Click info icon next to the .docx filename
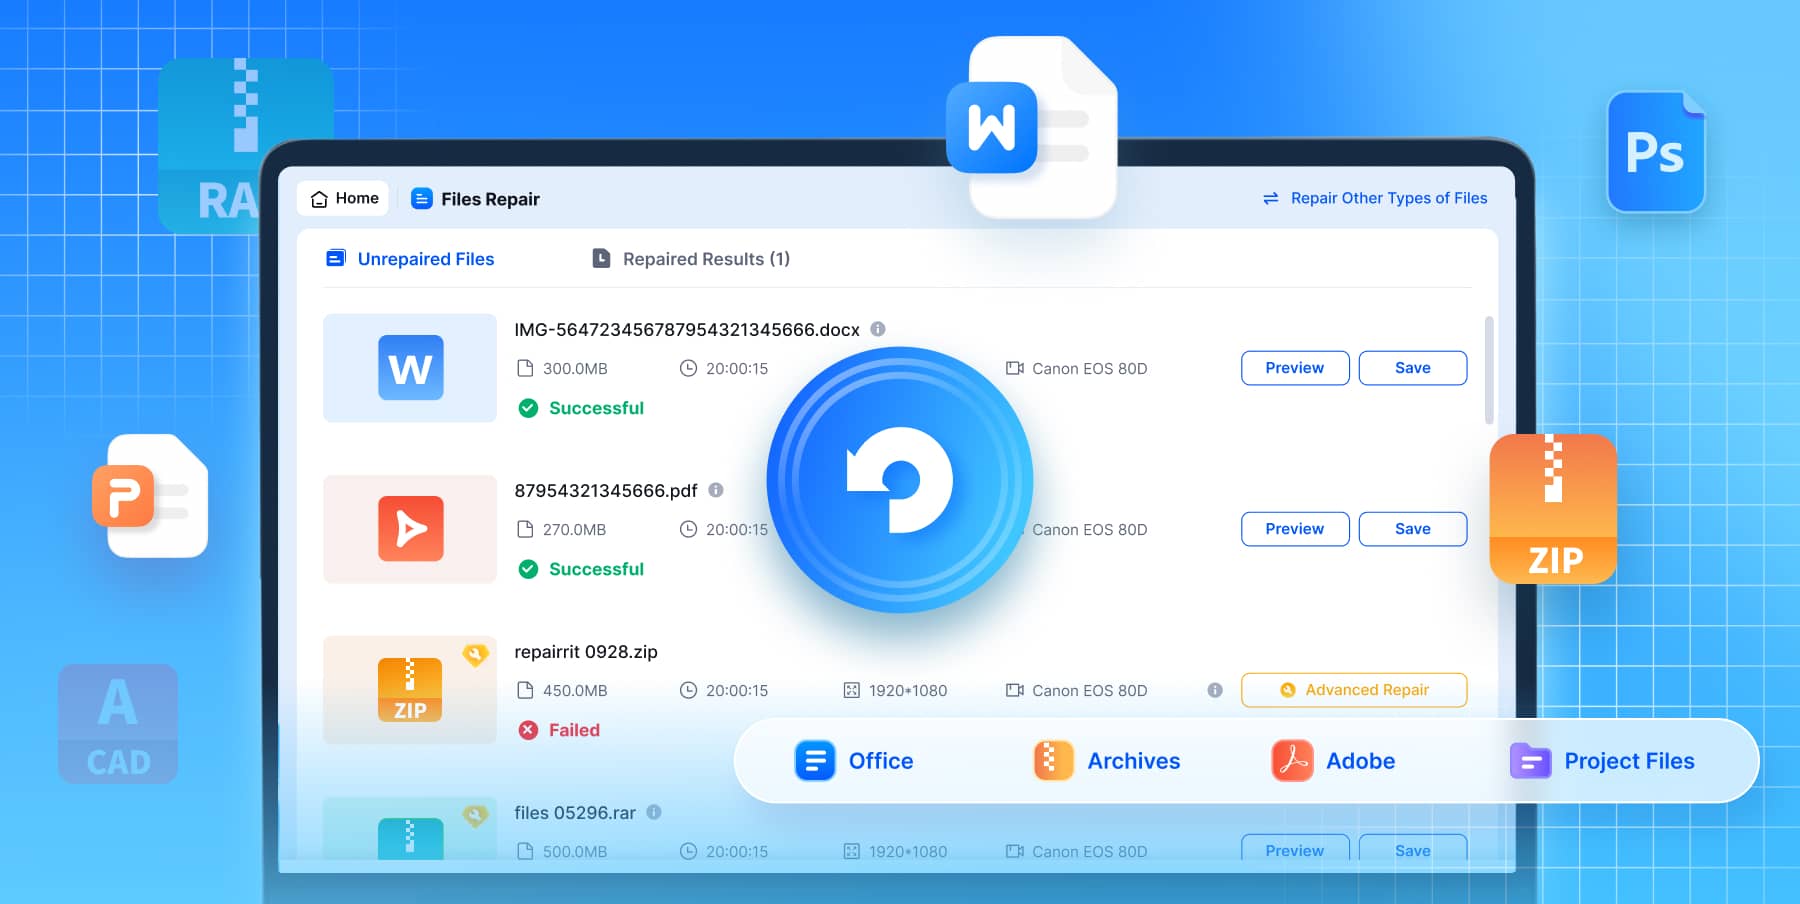The height and width of the screenshot is (904, 1800). (x=878, y=329)
